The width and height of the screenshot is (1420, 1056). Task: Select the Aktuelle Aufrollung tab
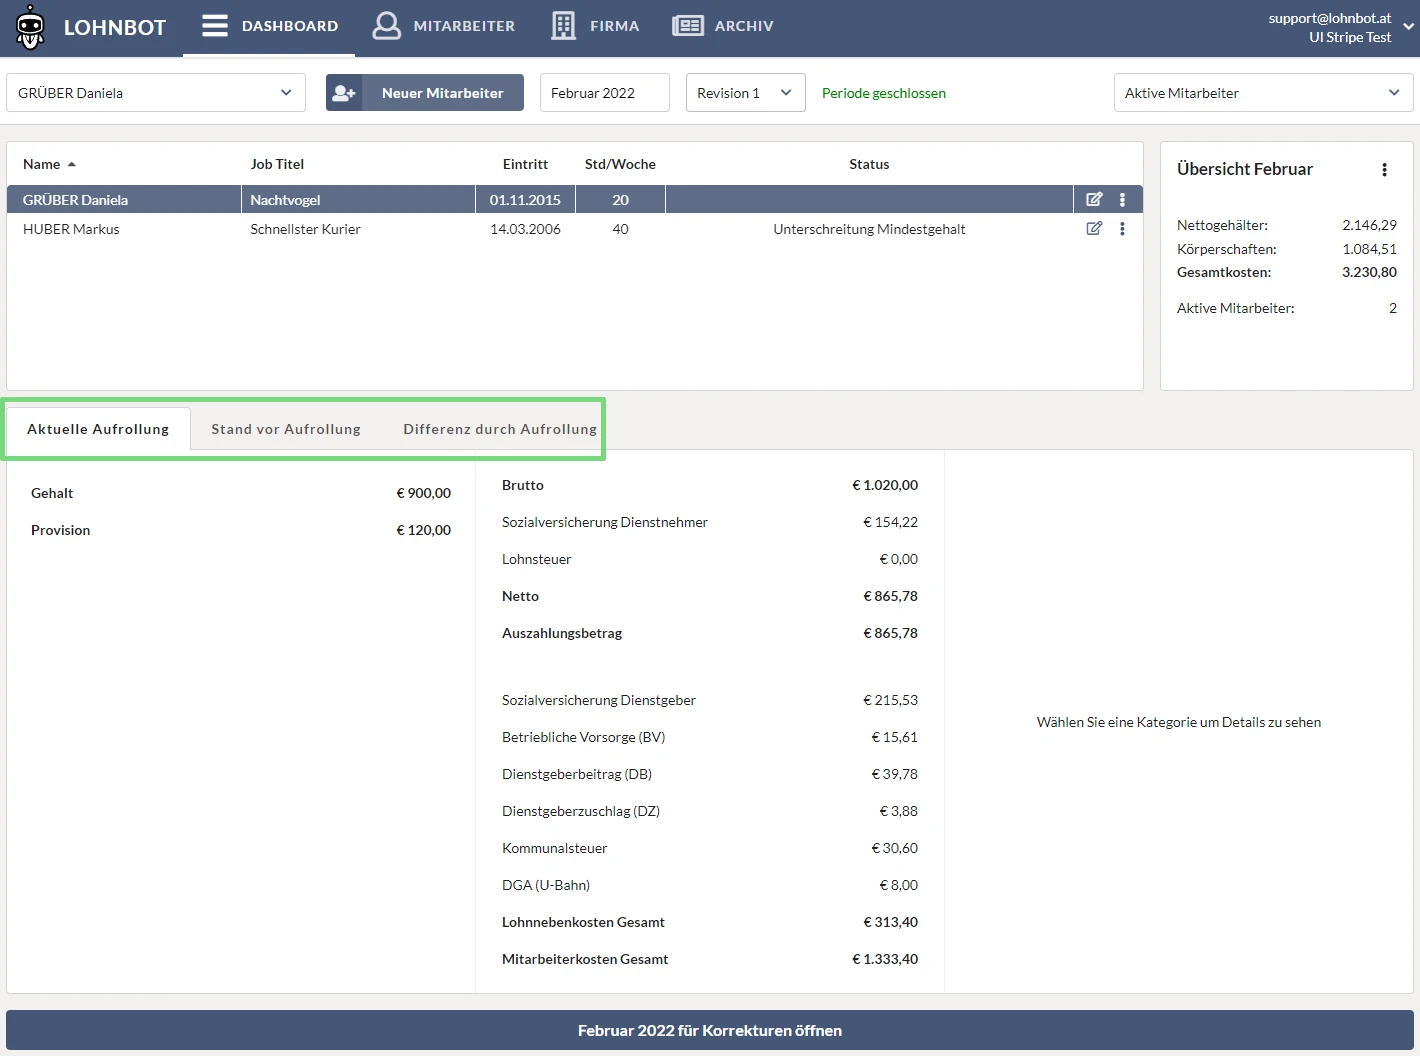pyautogui.click(x=98, y=429)
